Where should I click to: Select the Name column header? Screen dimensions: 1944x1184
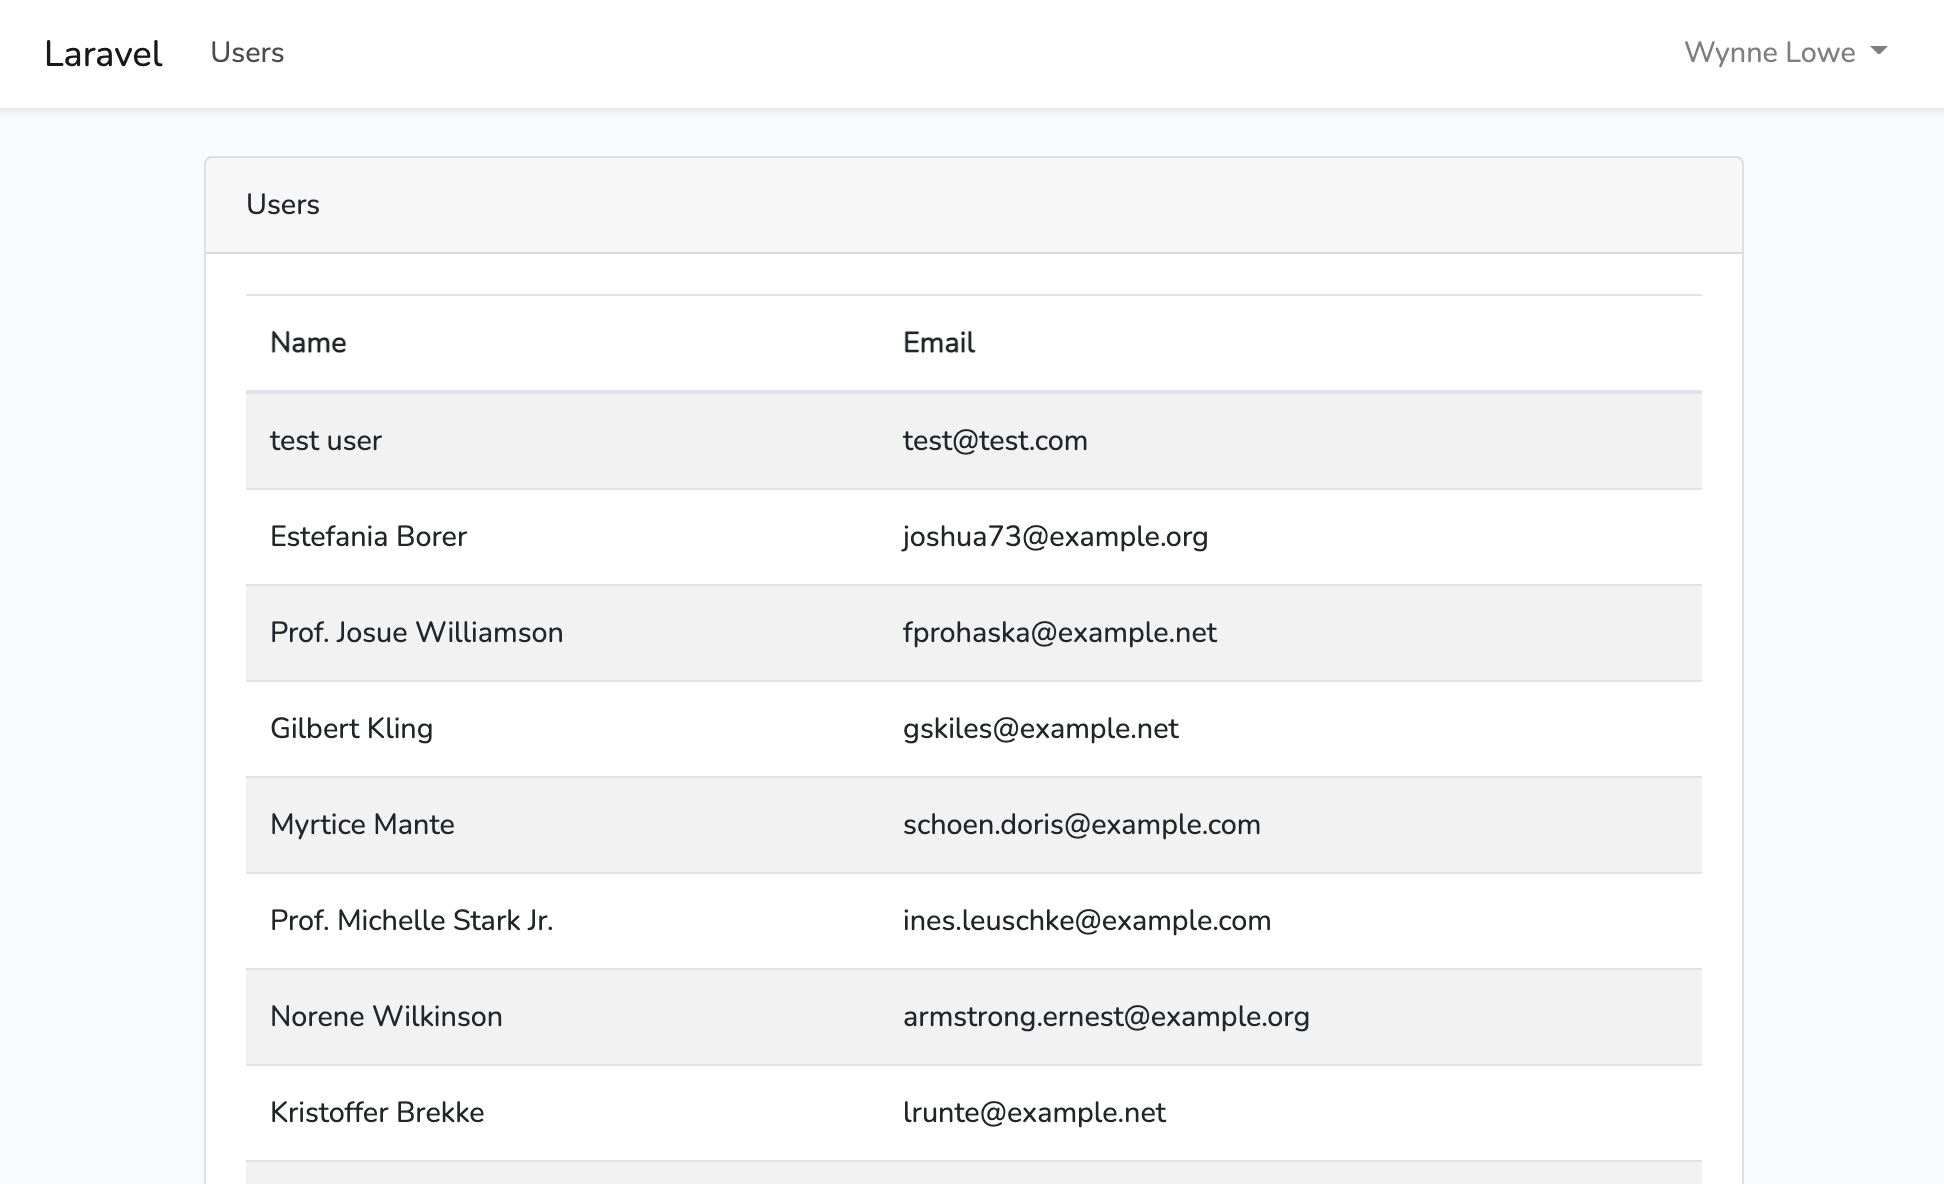click(x=308, y=342)
